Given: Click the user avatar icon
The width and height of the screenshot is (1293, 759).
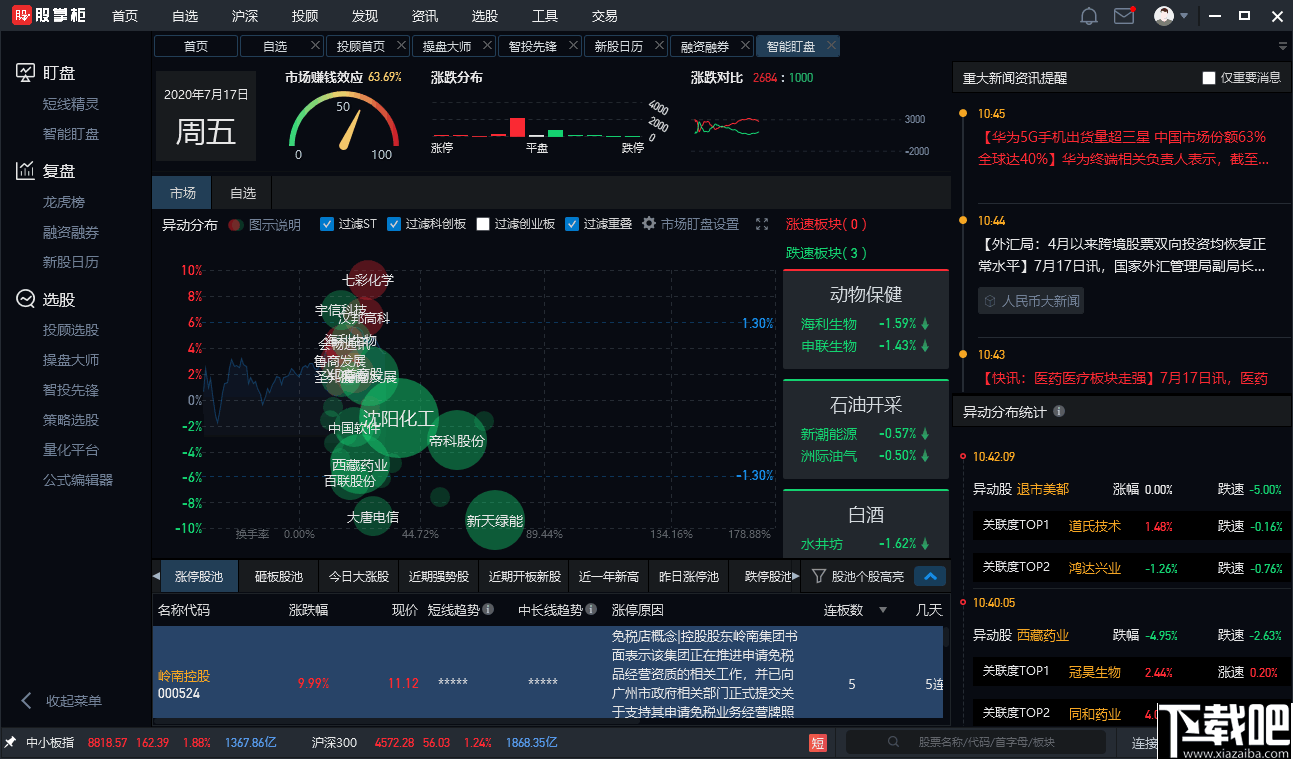Looking at the screenshot, I should pyautogui.click(x=1164, y=16).
